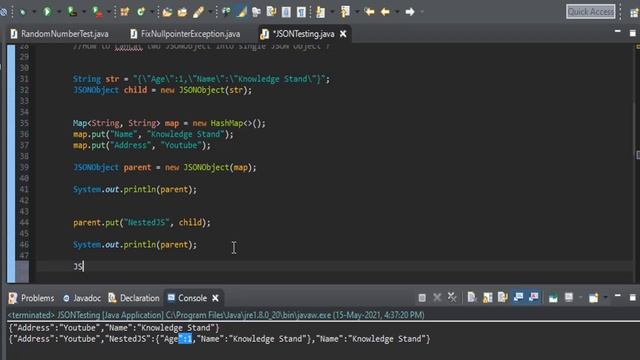This screenshot has height=360, width=640.
Task: Toggle Mark Occurrences highlighted toolbar icon
Action: 241,12
